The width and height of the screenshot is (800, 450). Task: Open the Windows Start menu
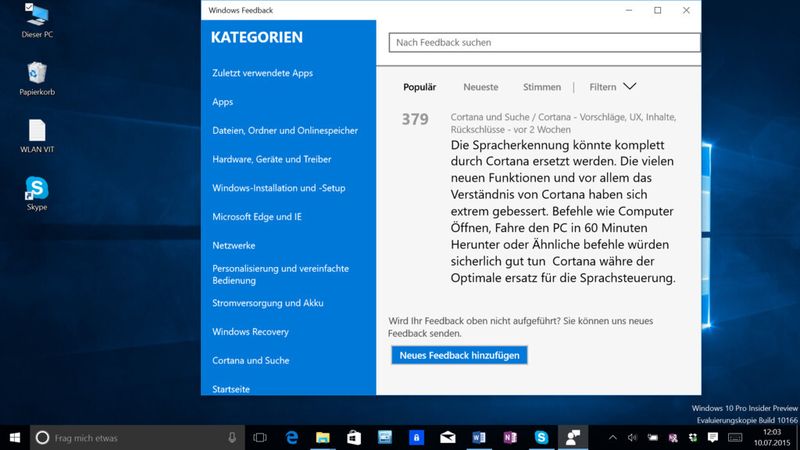15,438
